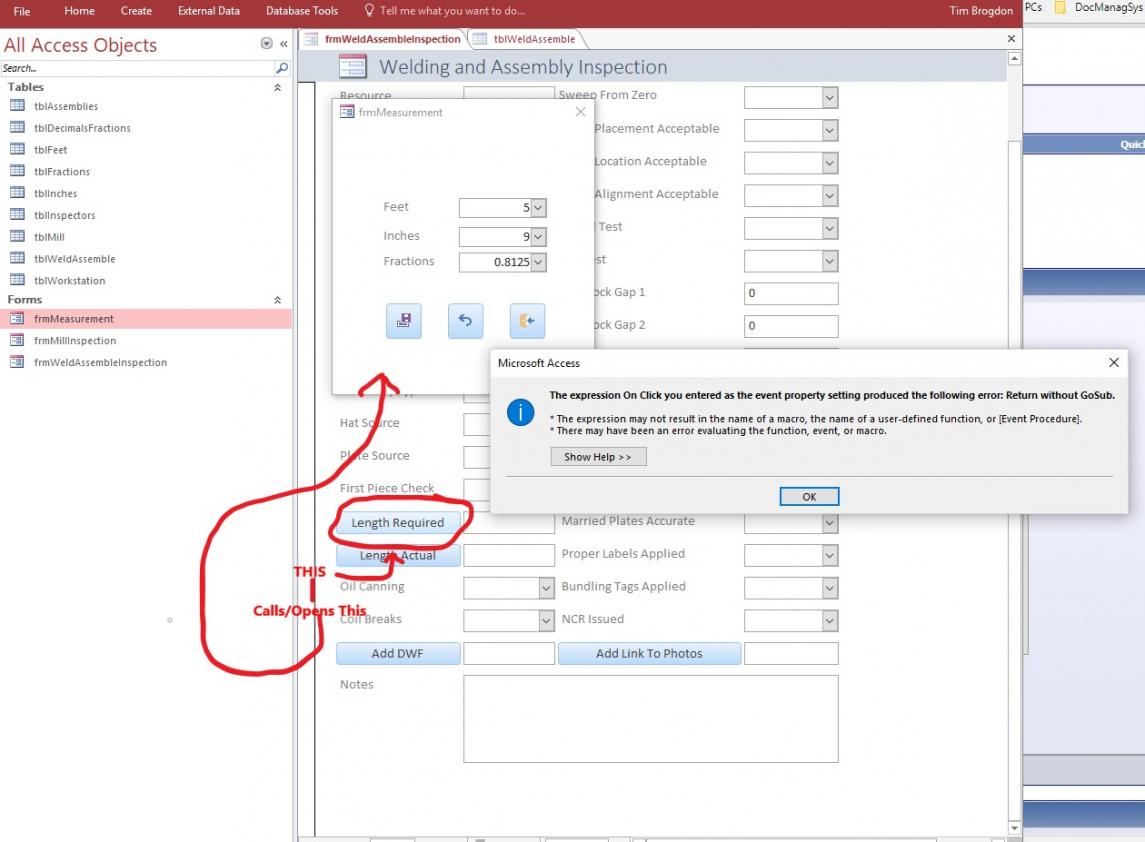This screenshot has height=842, width=1145.
Task: Click the Tim Brogdon account name
Action: pos(981,11)
